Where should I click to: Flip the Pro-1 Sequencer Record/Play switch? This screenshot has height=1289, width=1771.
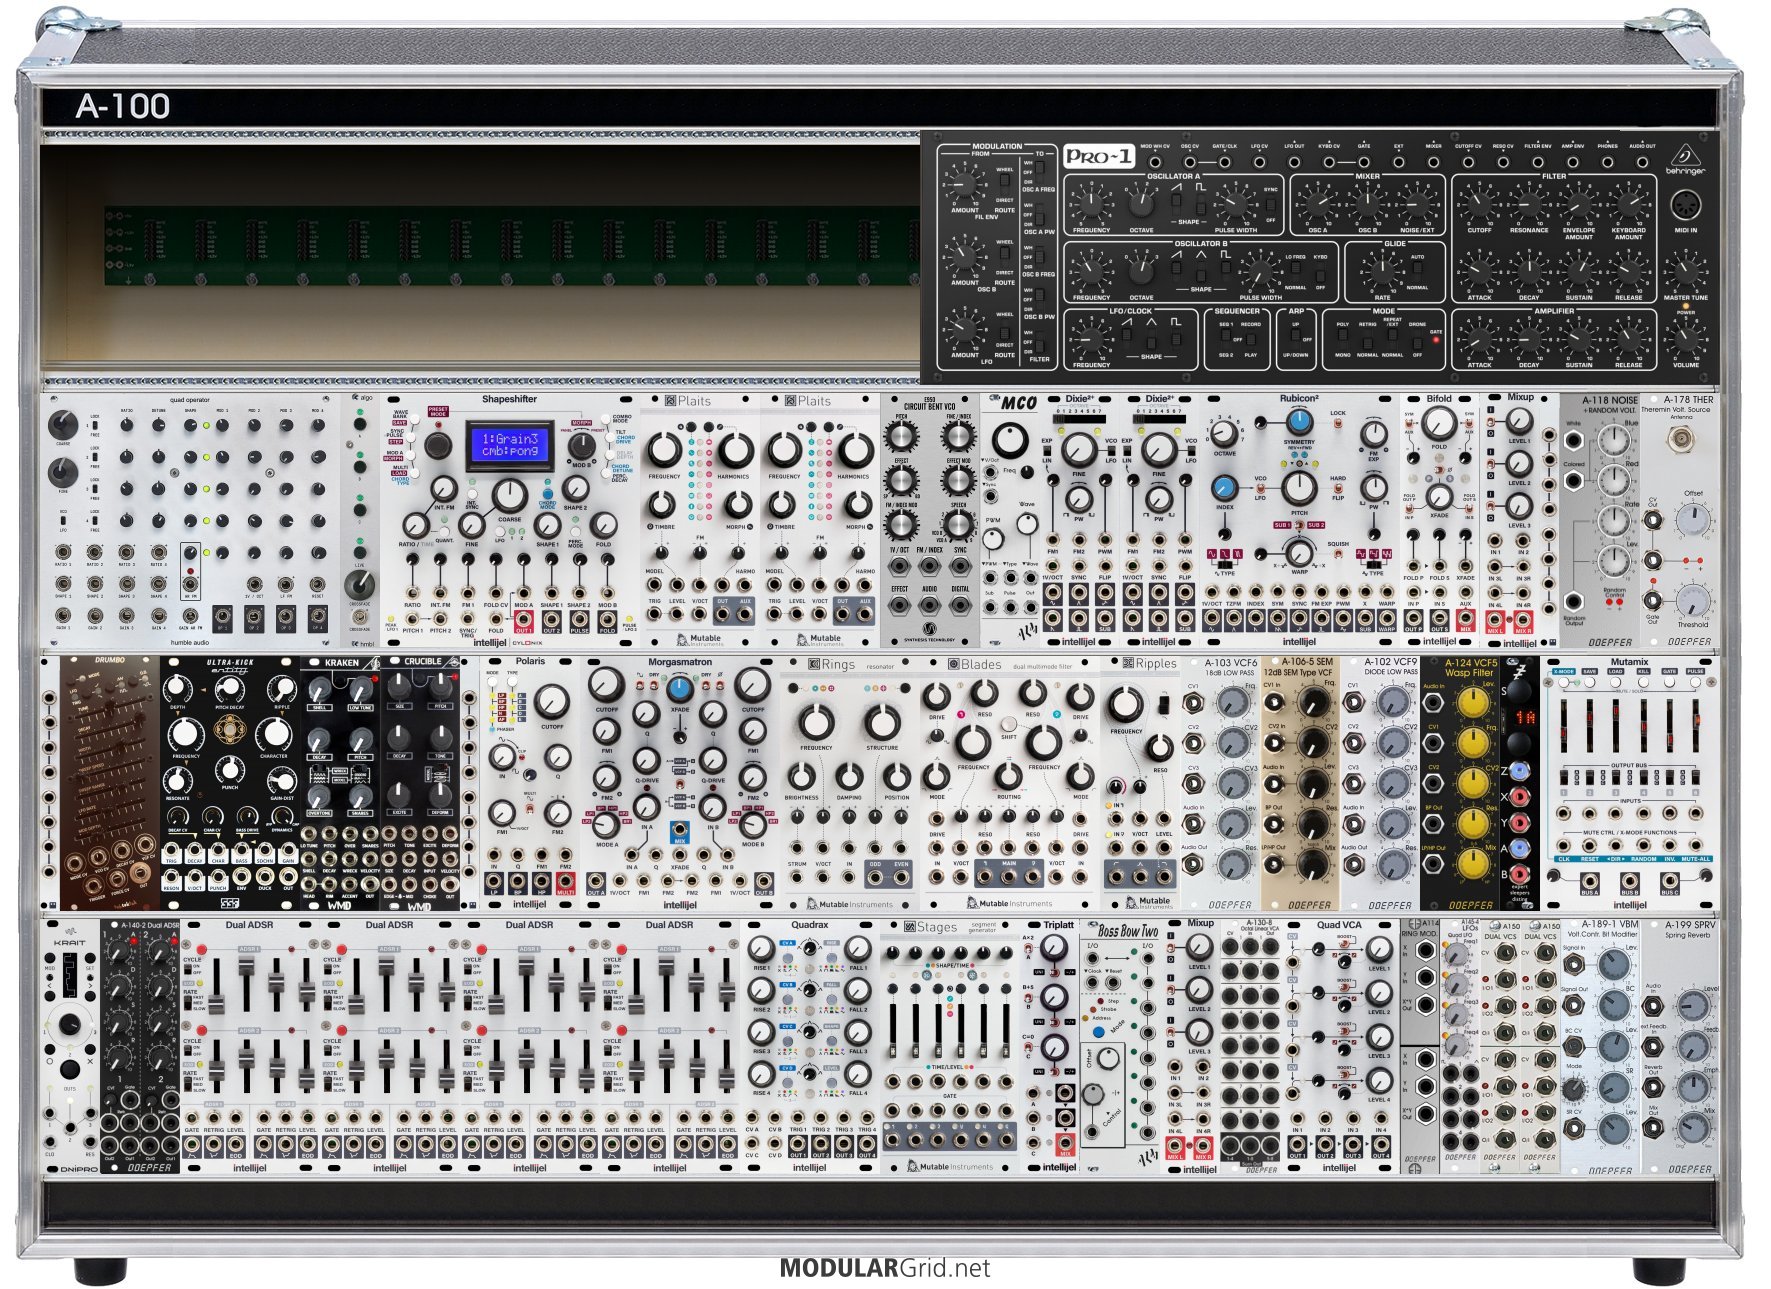pos(1250,340)
